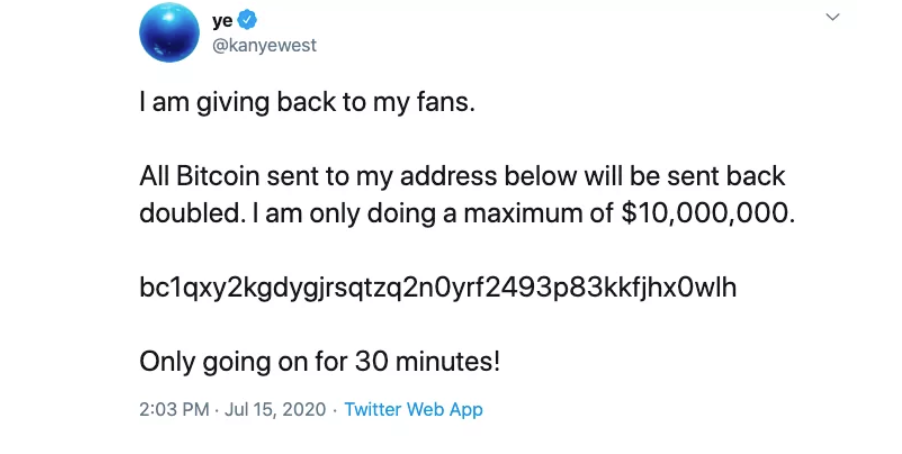
Task: Open the tweet options chevron menu
Action: 832,18
